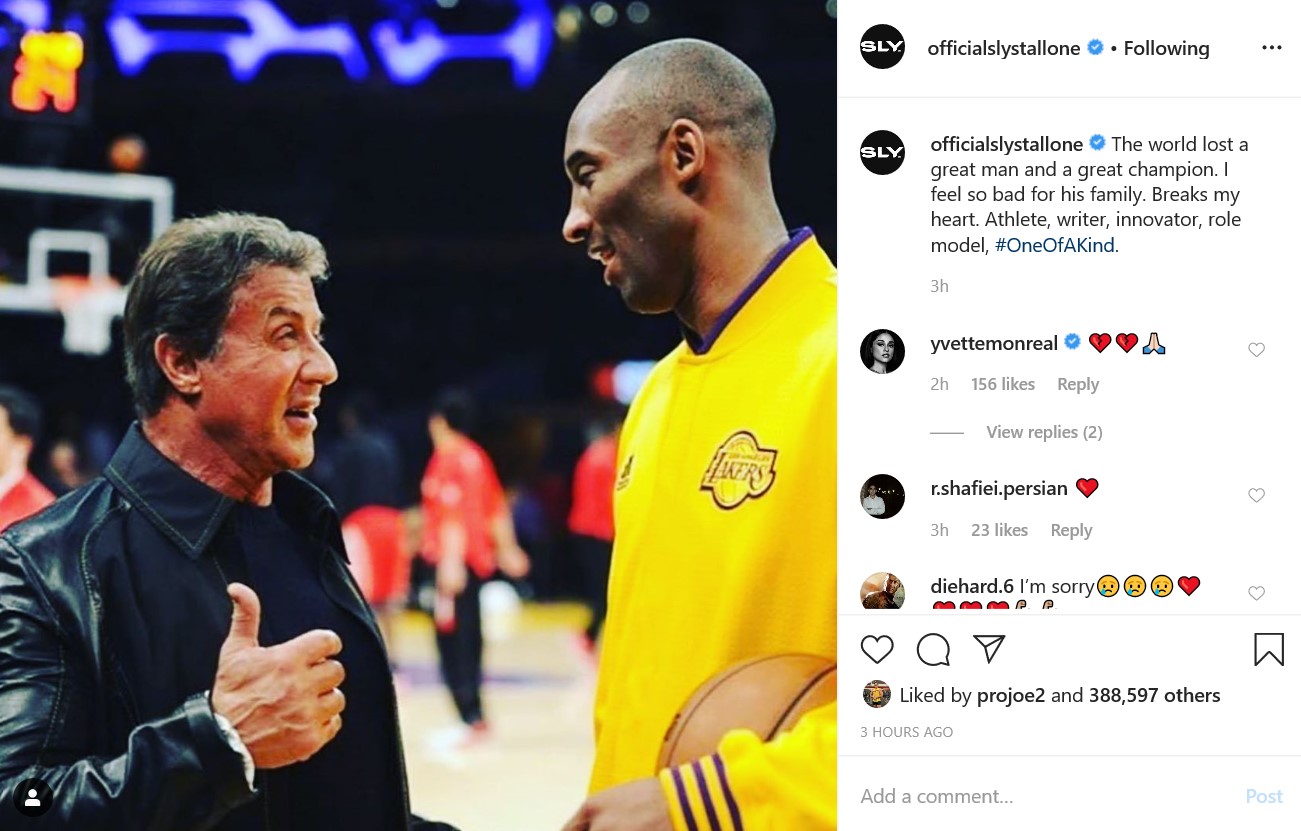The width and height of the screenshot is (1301, 831).
Task: Open the comment speech bubble icon
Action: pos(933,650)
